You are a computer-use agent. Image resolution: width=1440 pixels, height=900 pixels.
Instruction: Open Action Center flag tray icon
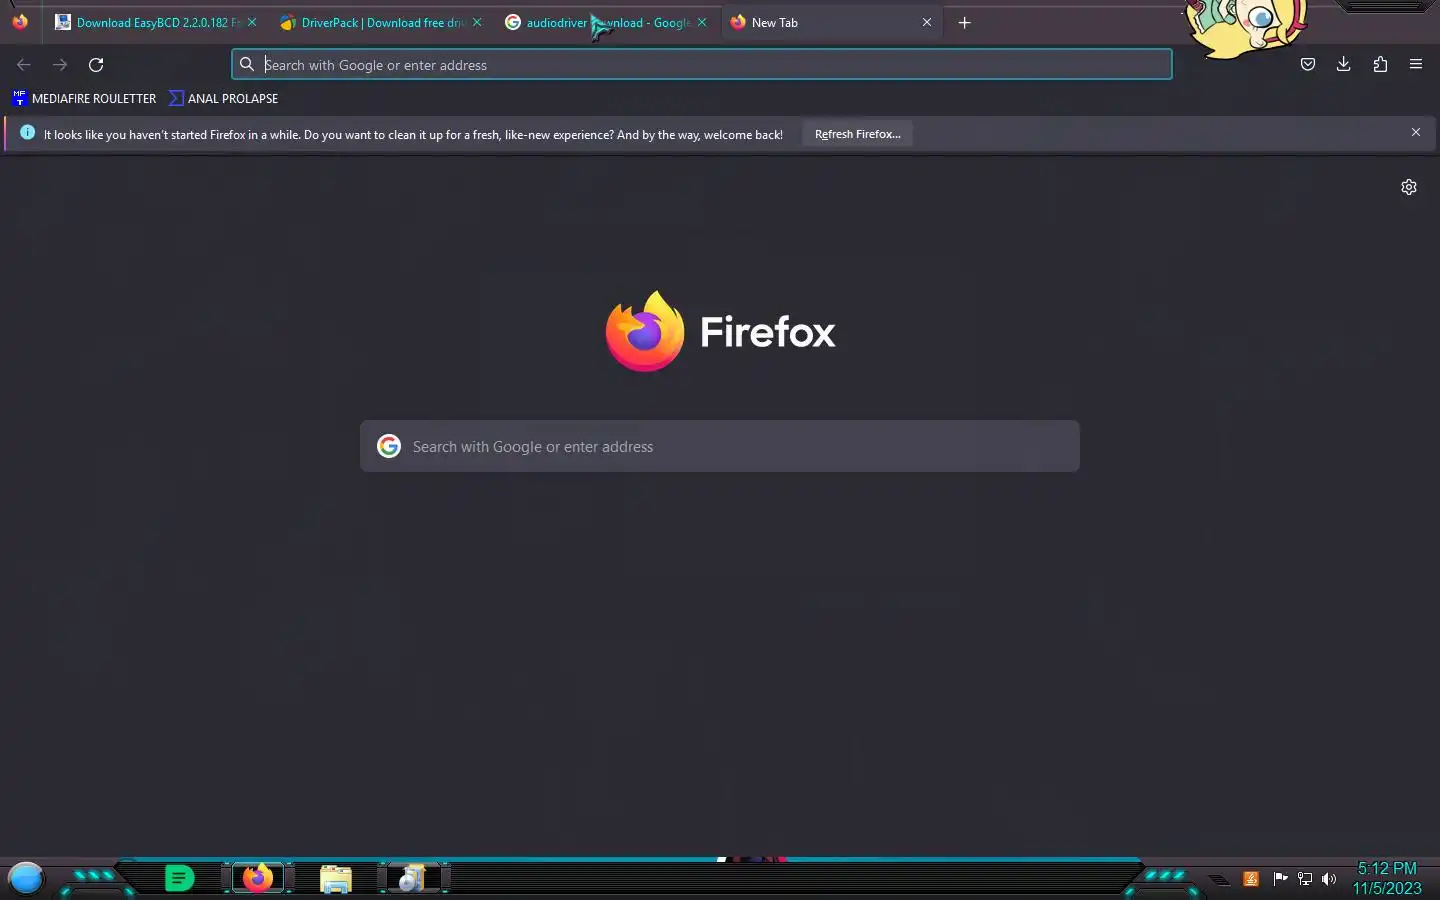[1279, 879]
